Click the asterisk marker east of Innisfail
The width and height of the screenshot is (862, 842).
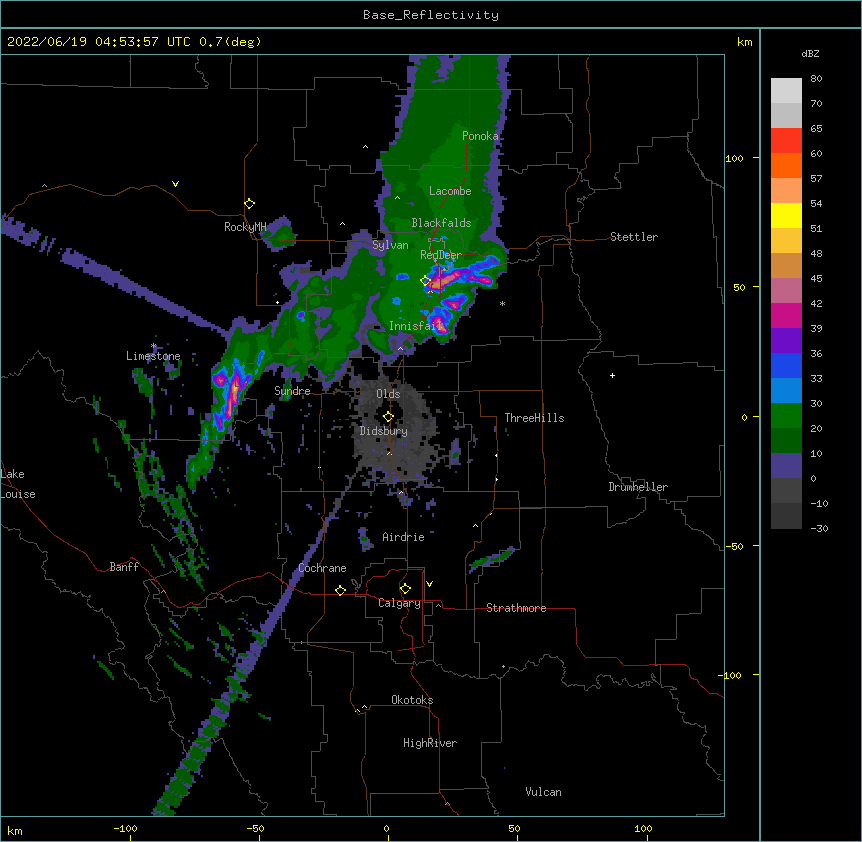pos(502,303)
